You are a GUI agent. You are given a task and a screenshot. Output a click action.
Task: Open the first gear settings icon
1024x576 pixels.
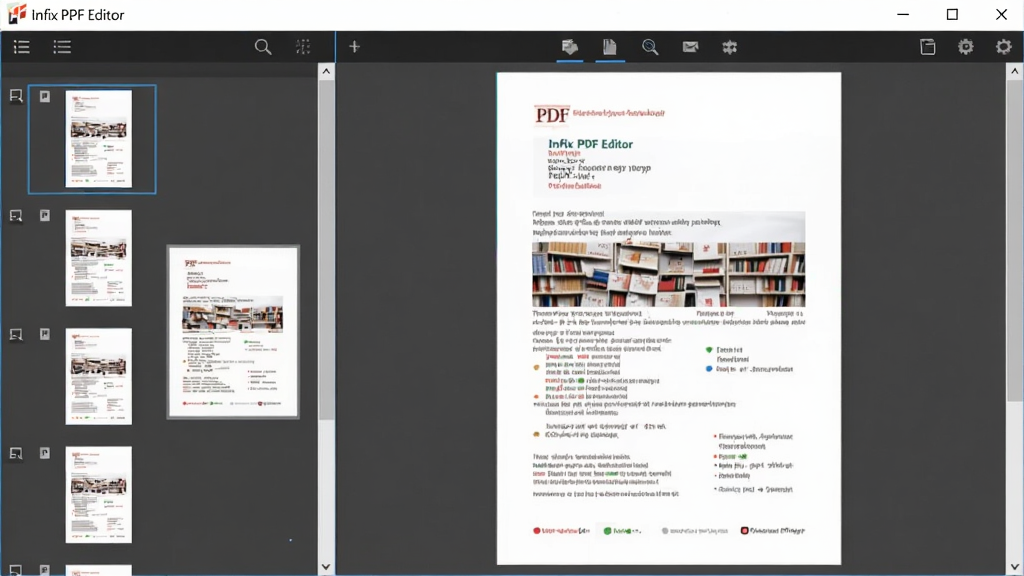coord(965,47)
